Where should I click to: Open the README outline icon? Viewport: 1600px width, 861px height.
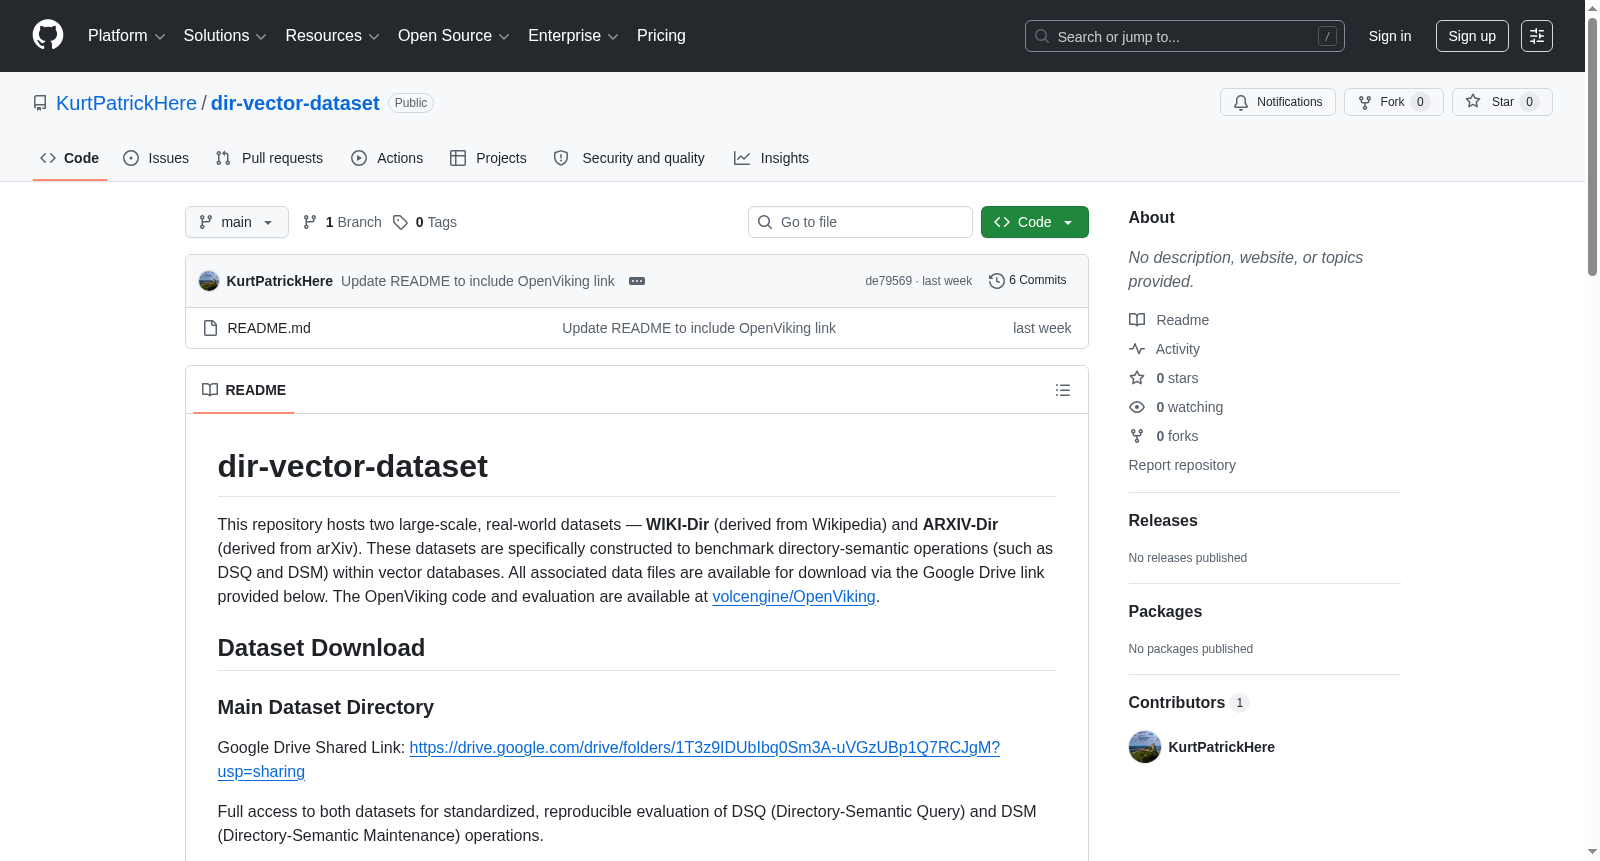point(1063,390)
